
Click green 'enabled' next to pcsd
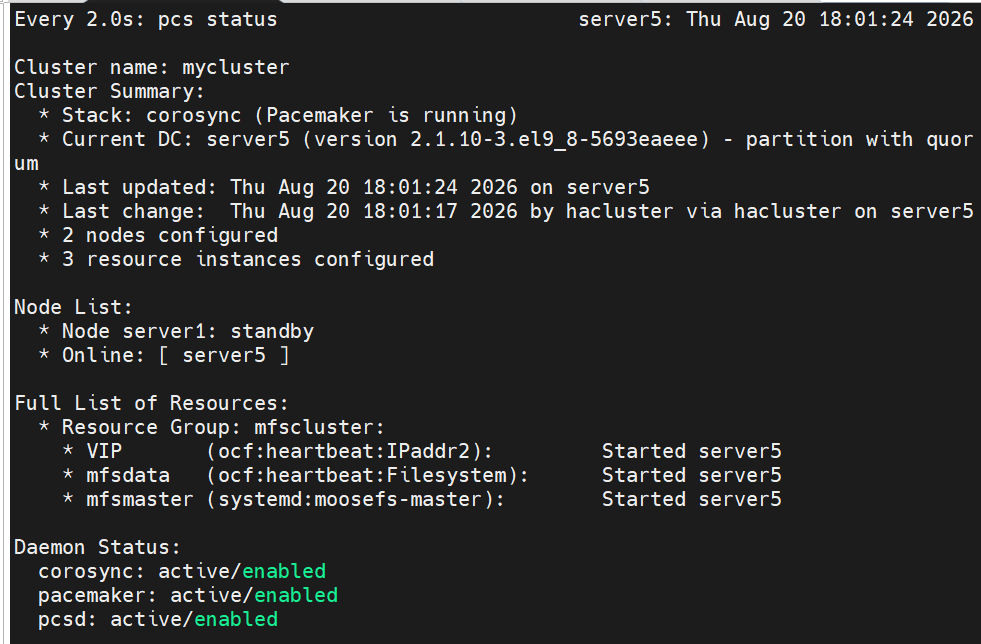coord(236,619)
